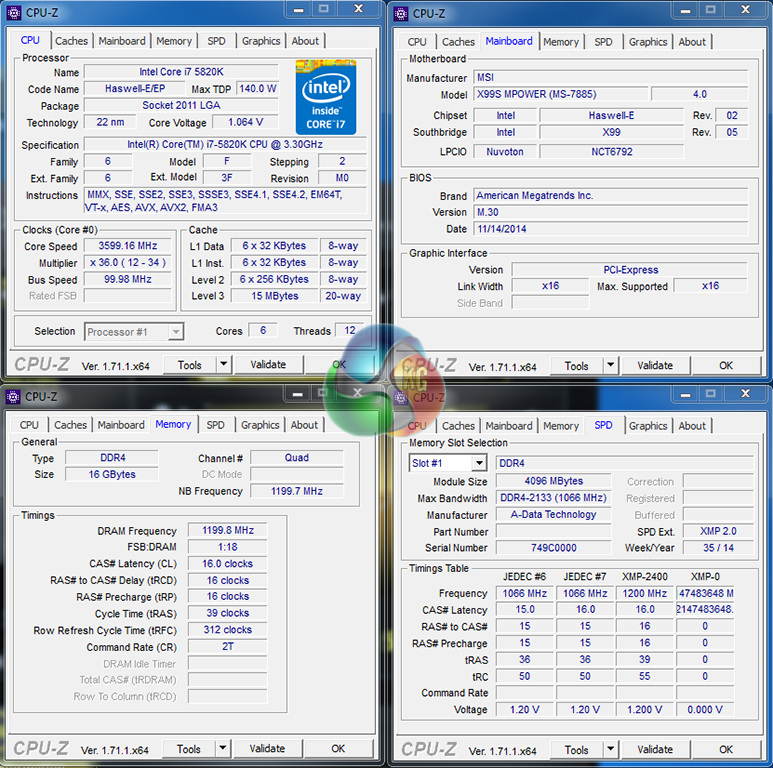Viewport: 773px width, 768px height.
Task: Select Graphics tab in the CPU window
Action: 261,41
